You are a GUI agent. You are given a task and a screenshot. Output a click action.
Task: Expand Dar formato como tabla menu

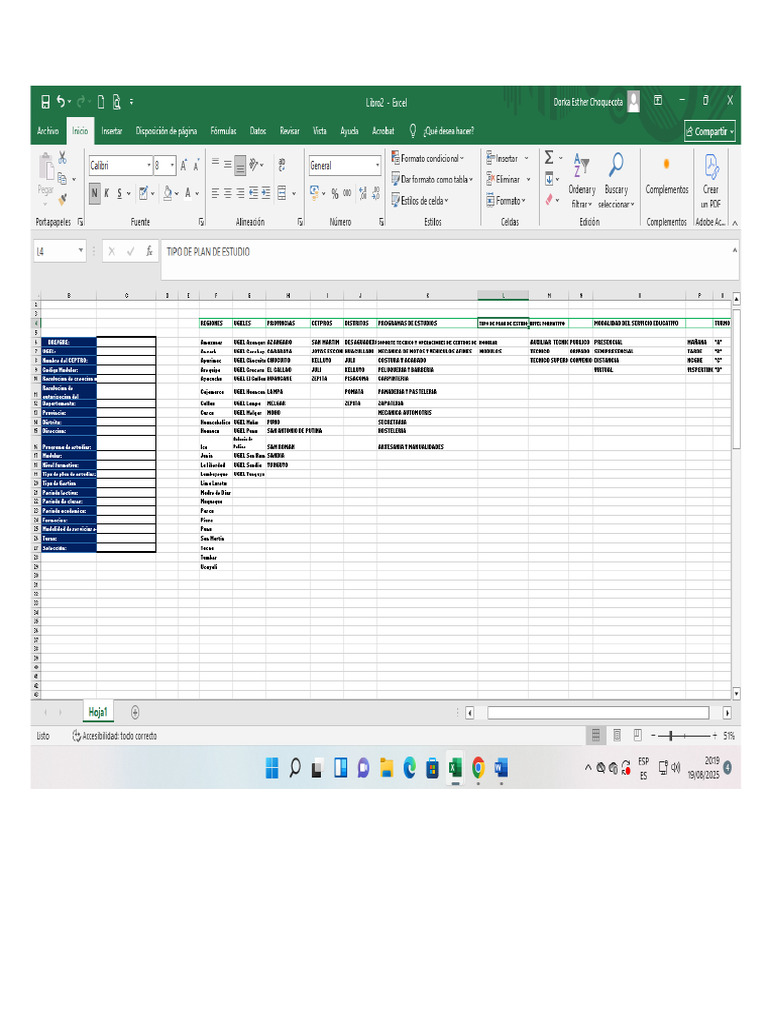coord(432,179)
